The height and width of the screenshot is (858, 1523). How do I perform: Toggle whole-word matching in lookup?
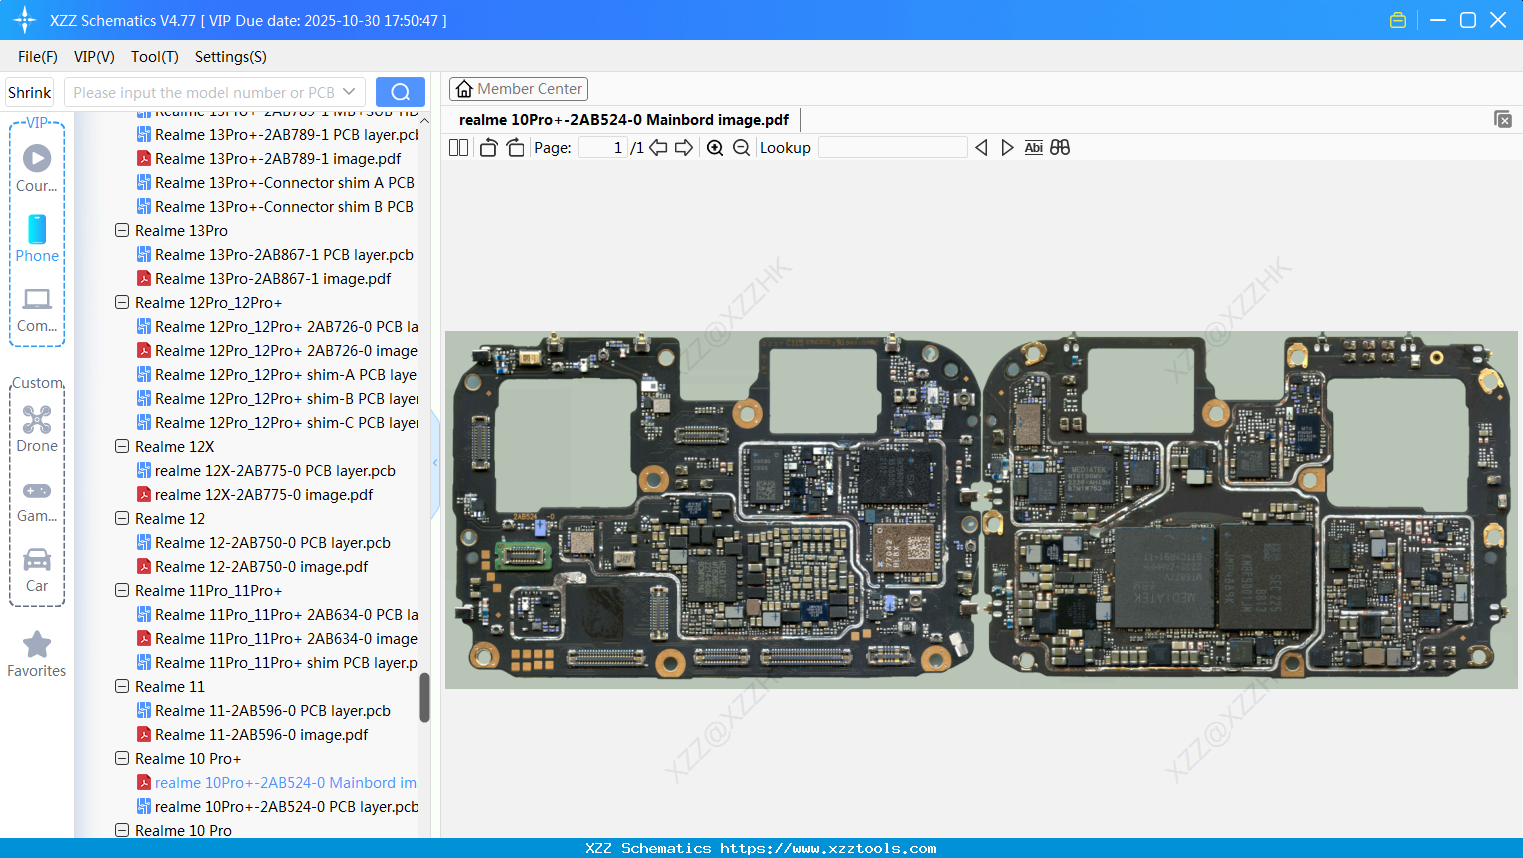[1059, 147]
